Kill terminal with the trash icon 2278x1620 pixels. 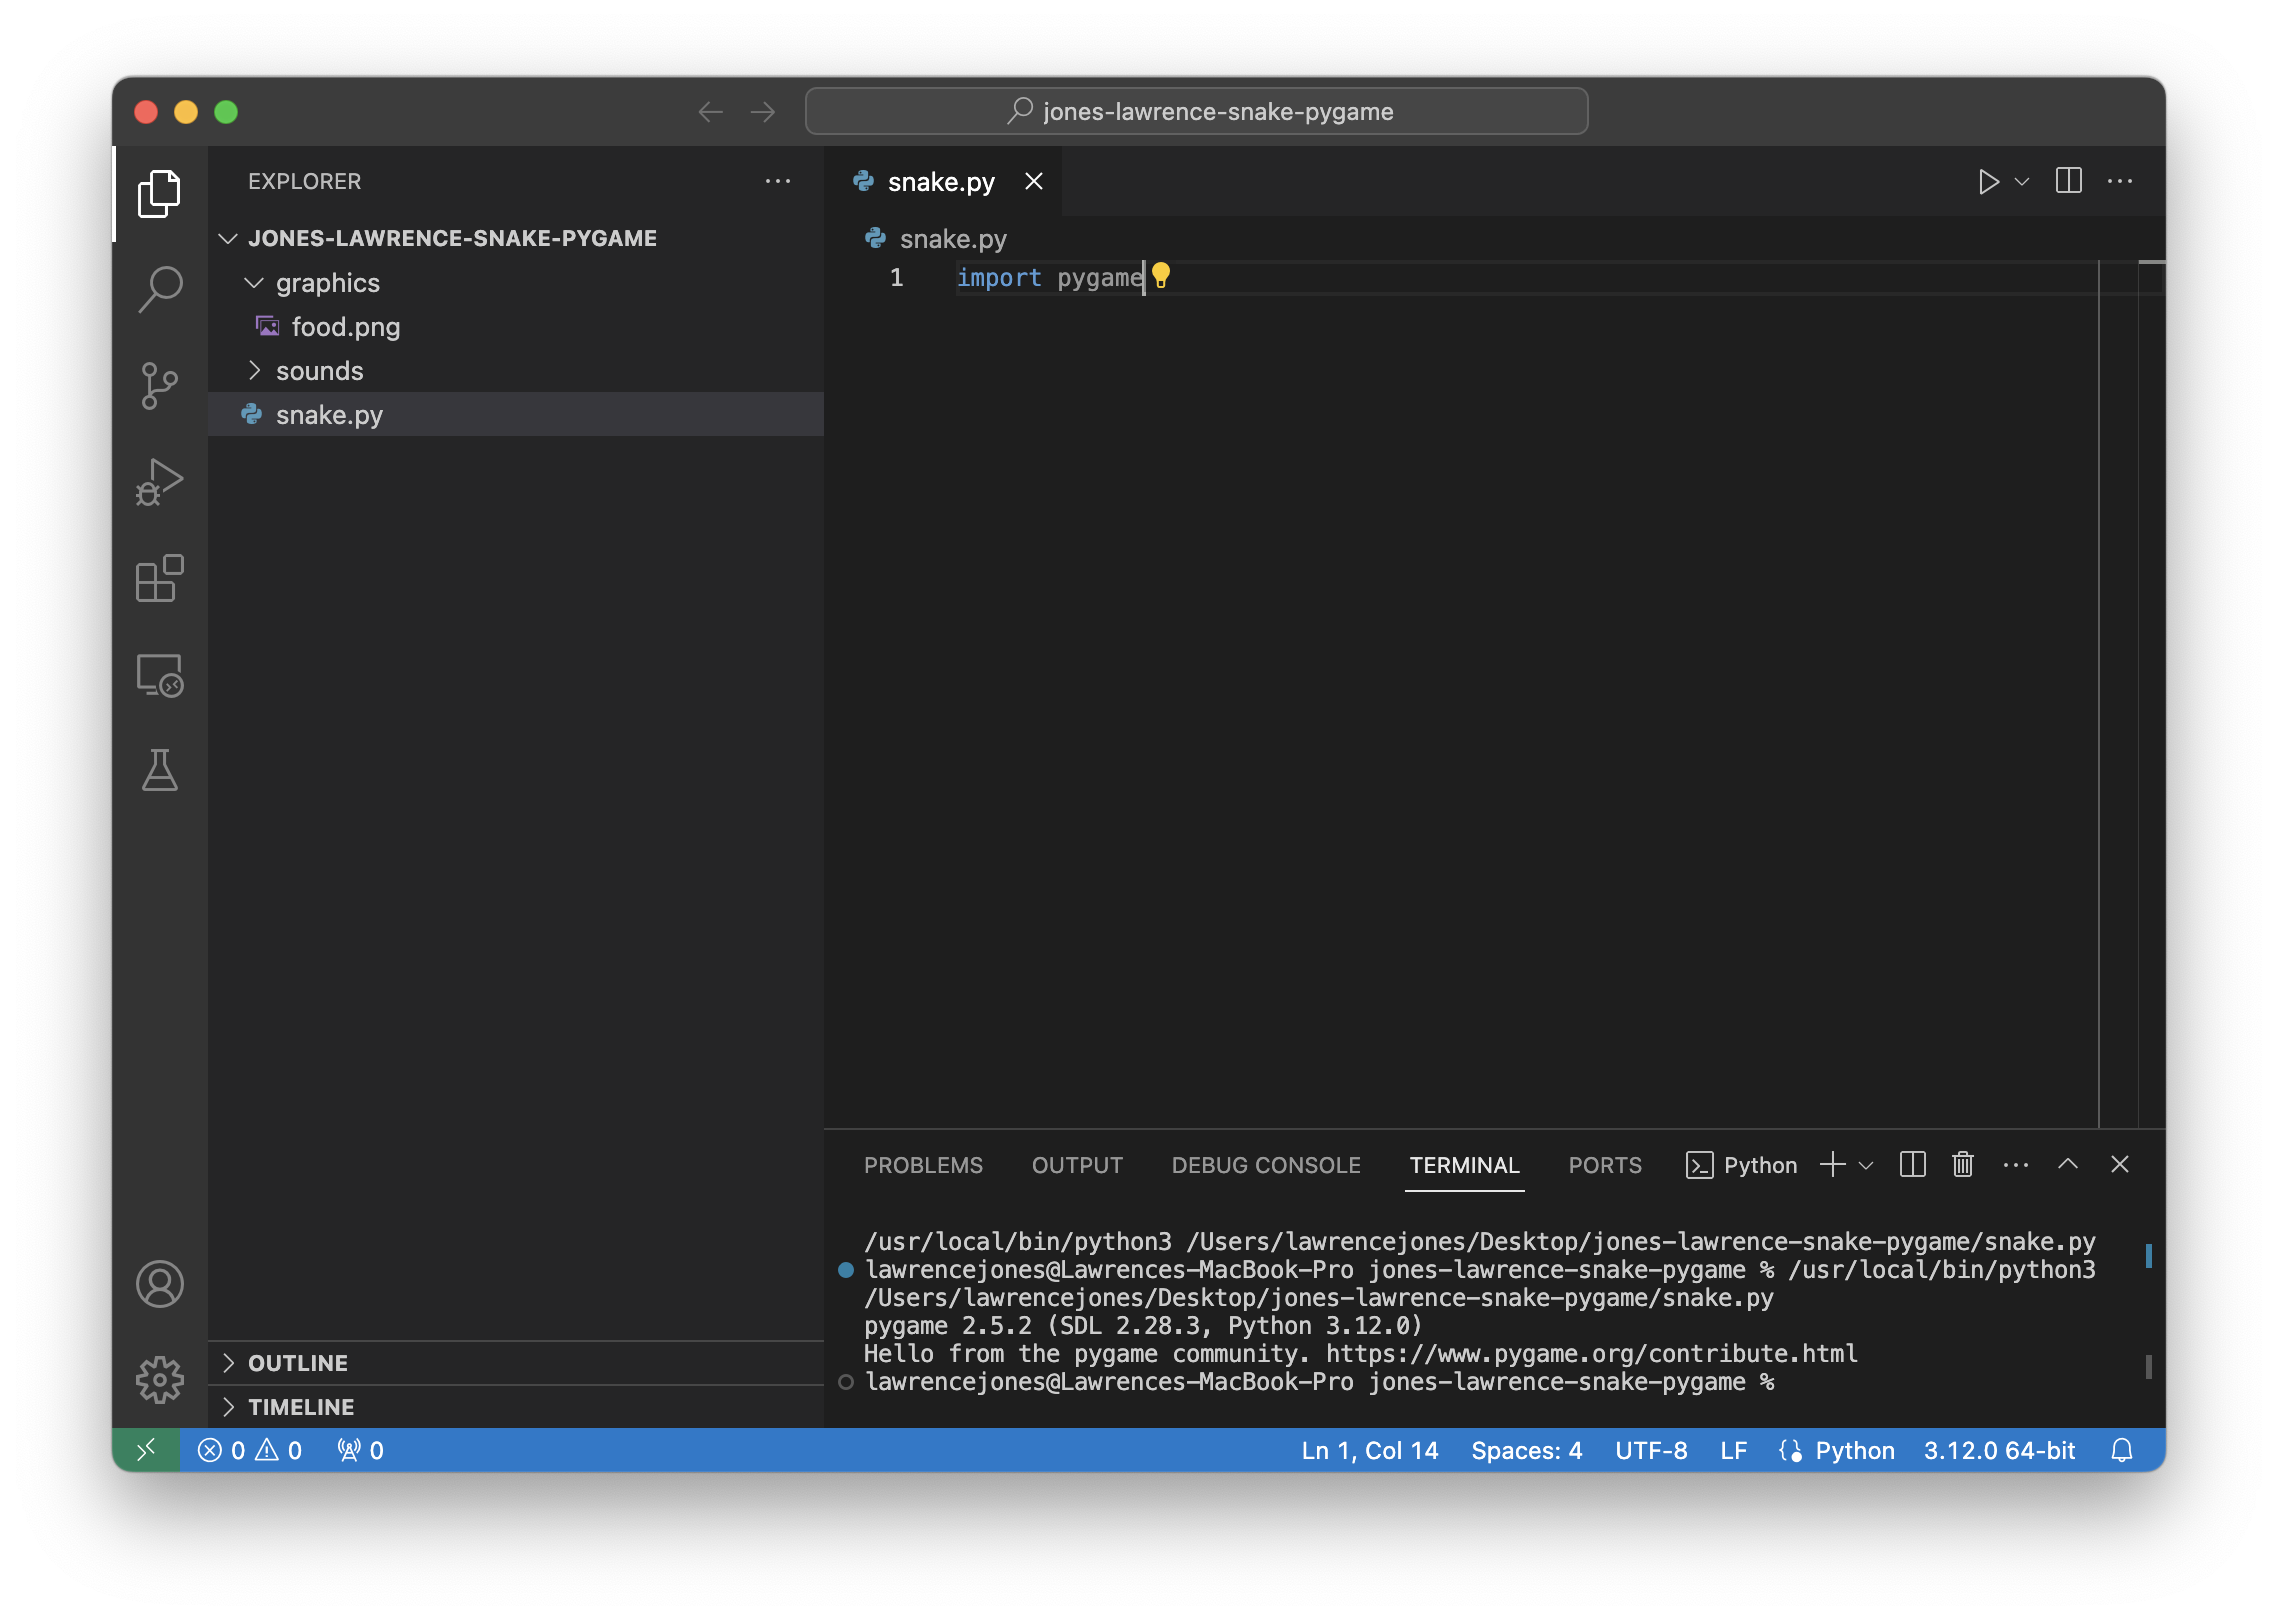click(x=1962, y=1164)
